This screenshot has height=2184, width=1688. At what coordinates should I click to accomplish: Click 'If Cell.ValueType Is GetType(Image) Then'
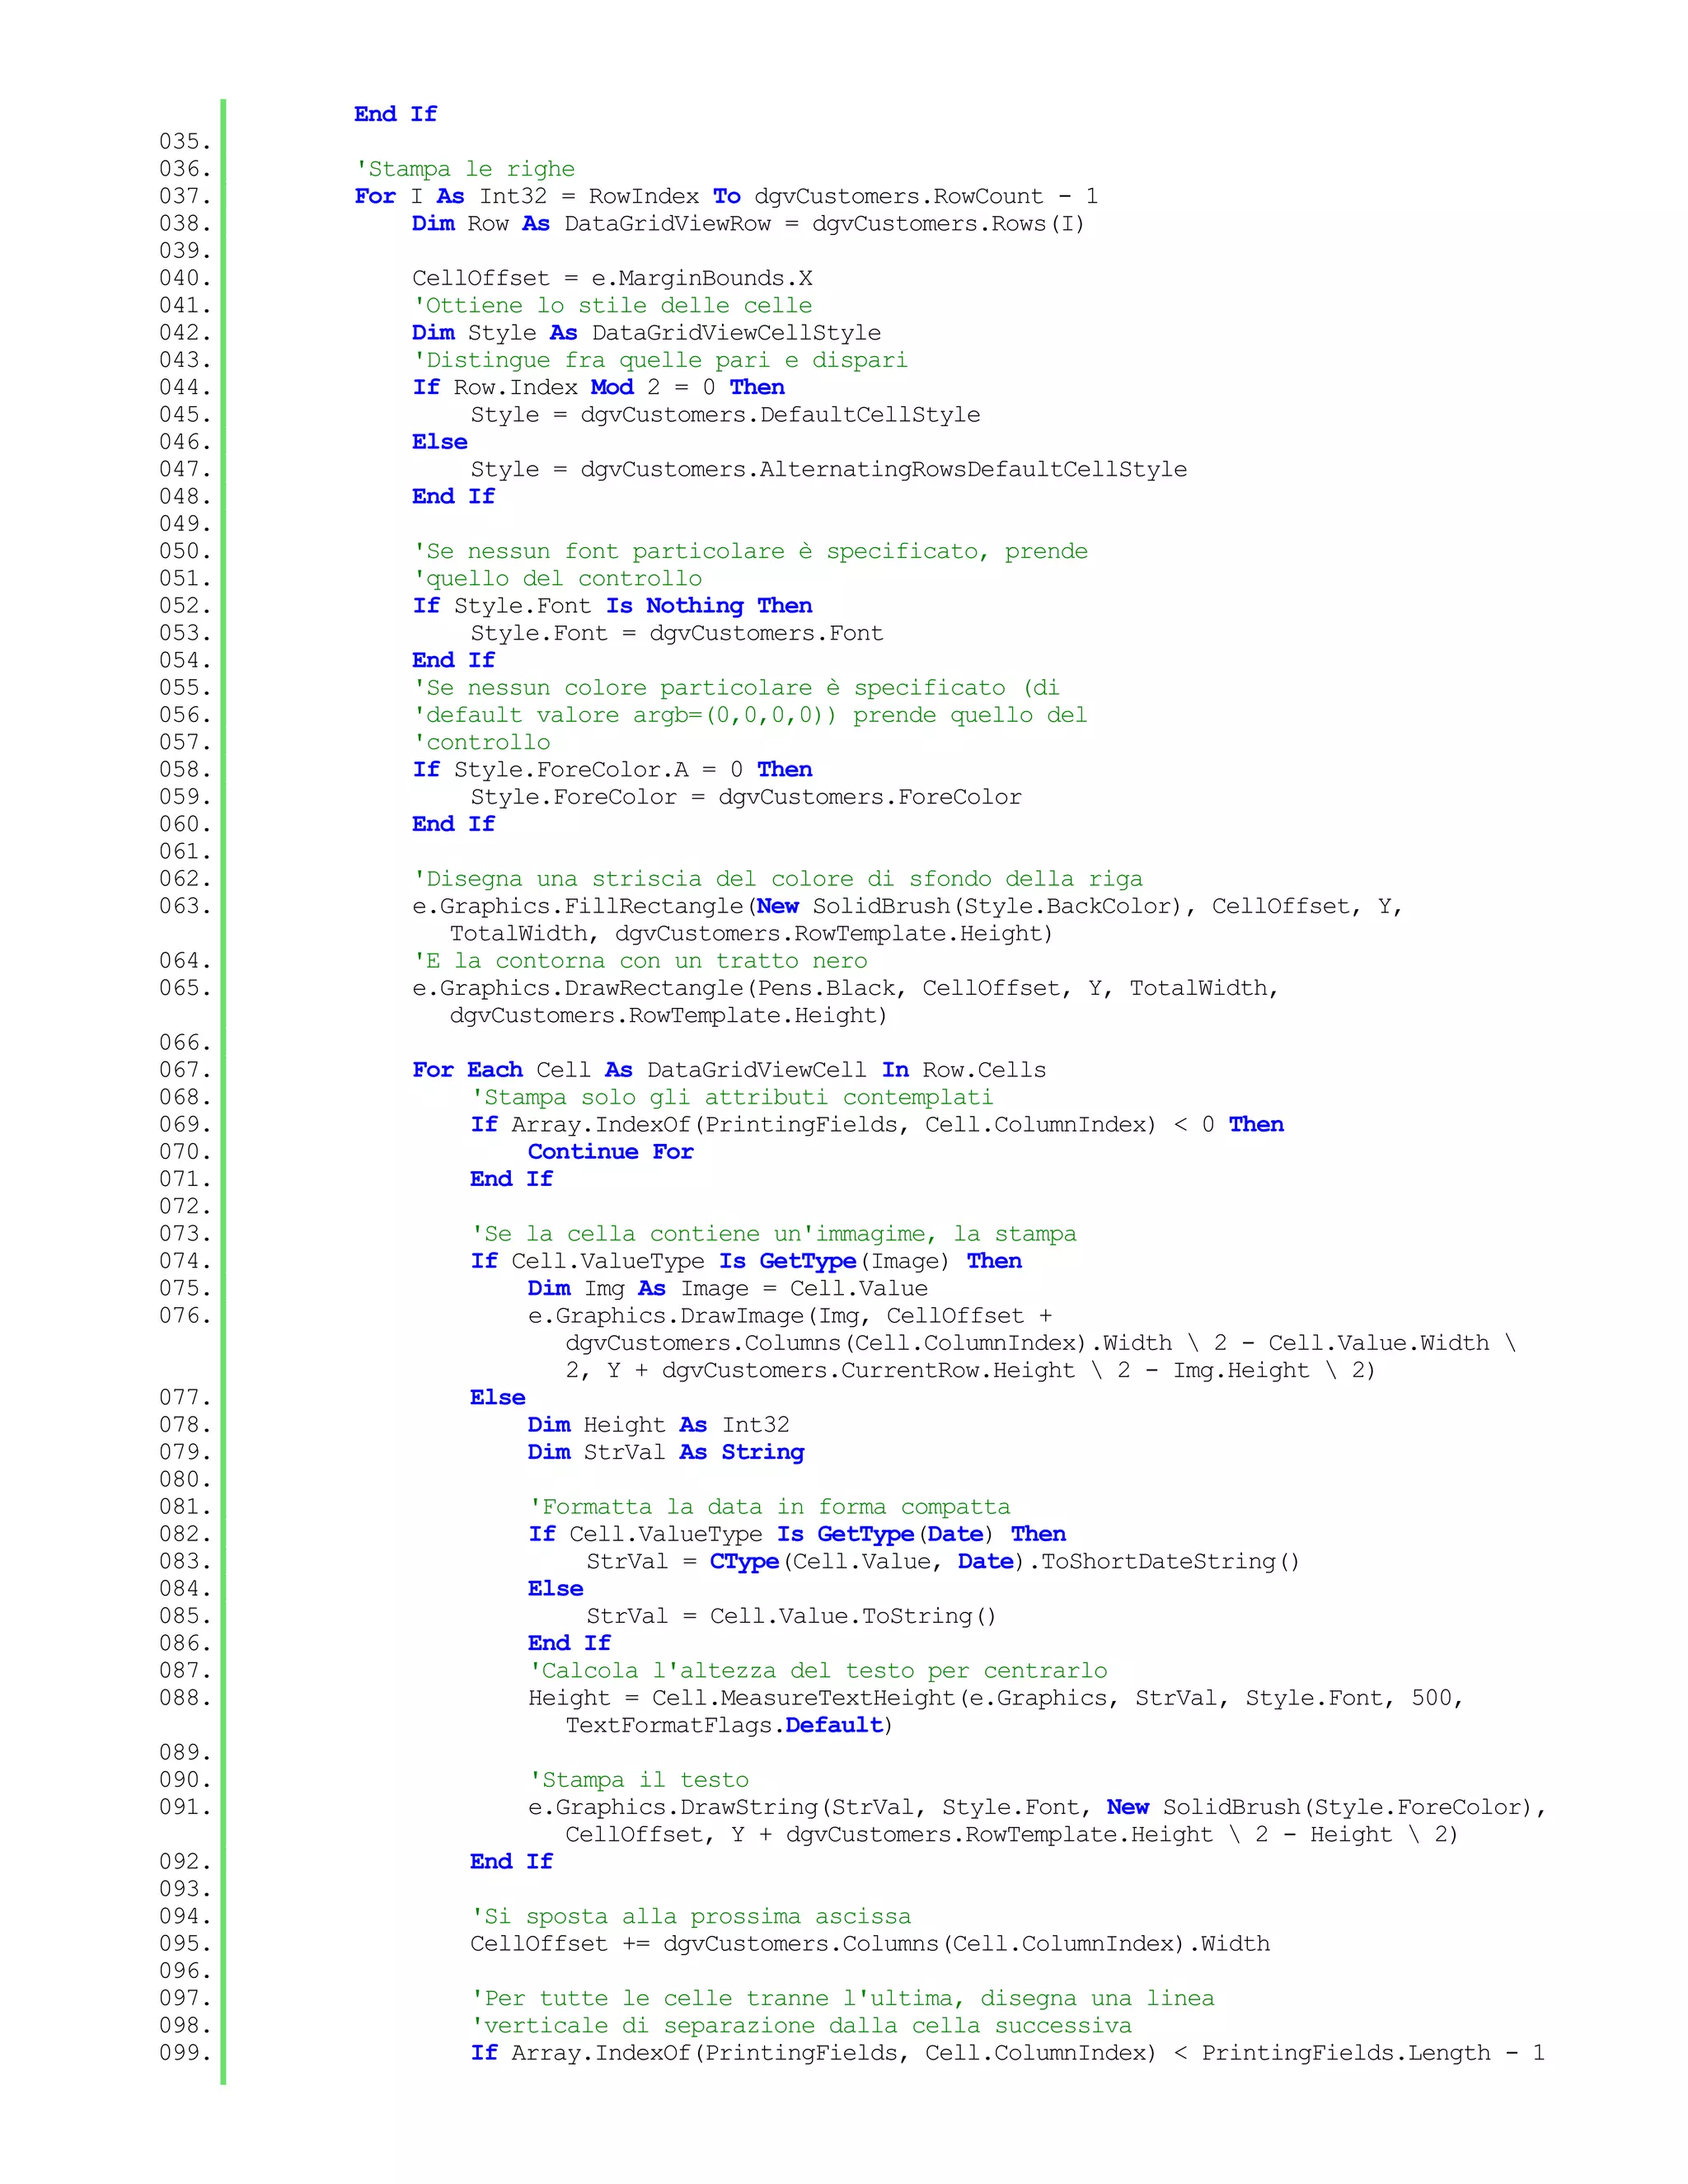(746, 1261)
